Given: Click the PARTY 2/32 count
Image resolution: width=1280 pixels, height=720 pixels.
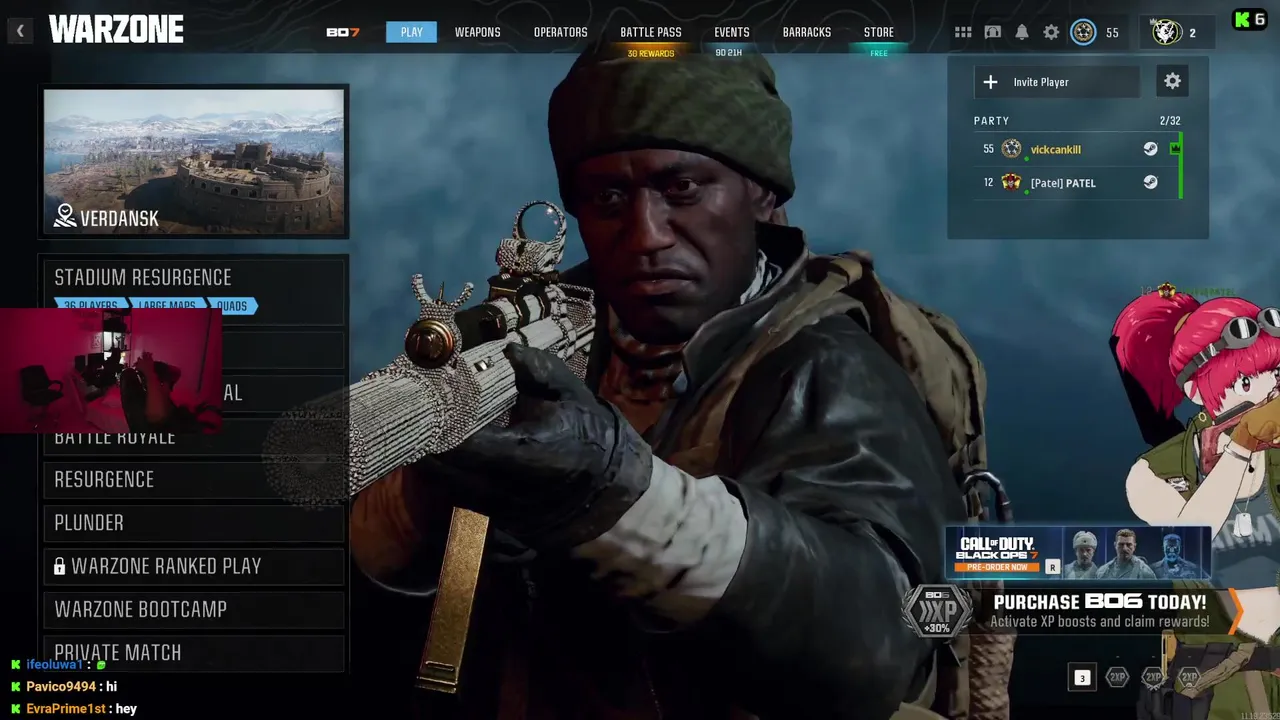Looking at the screenshot, I should click(x=1170, y=121).
